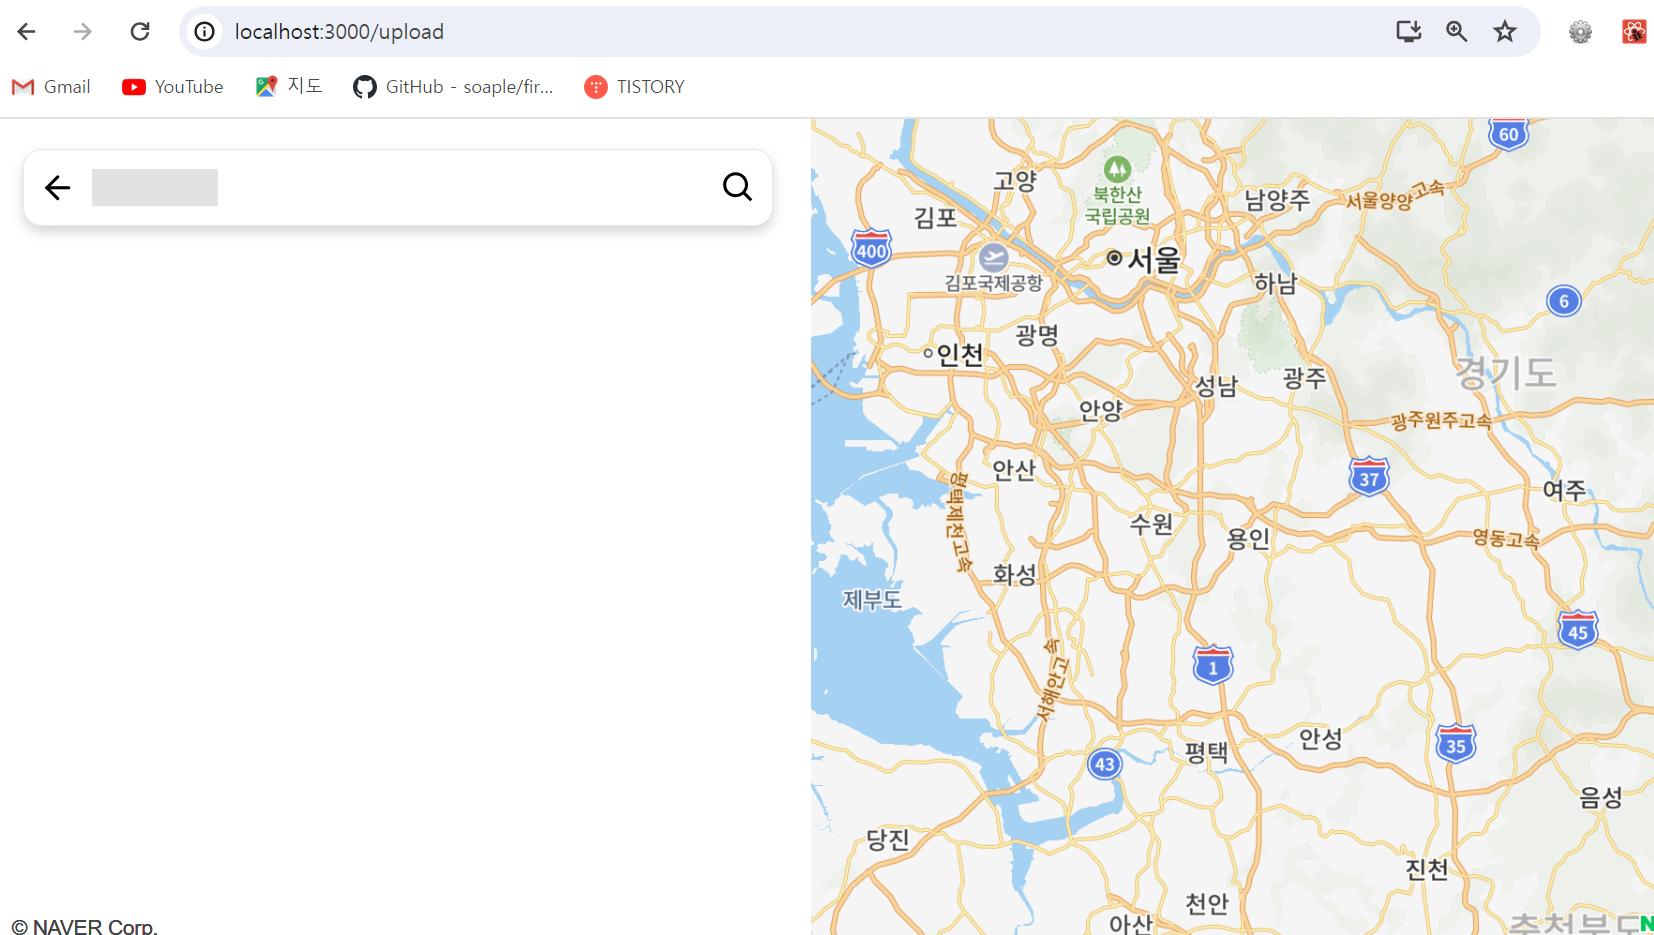Viewport: 1654px width, 935px height.
Task: Click the 서울 label on the map
Action: [1154, 260]
